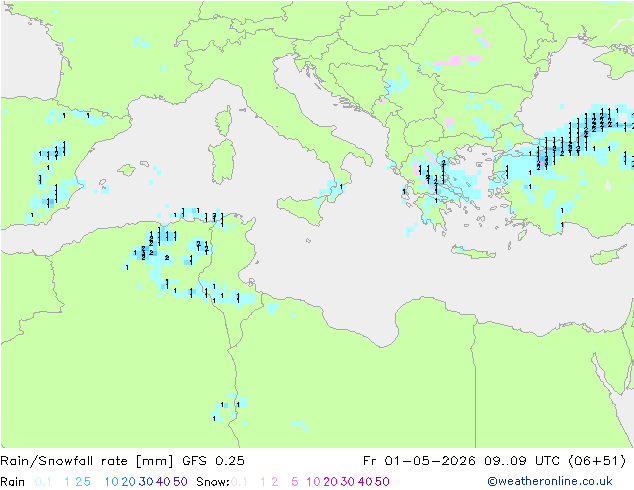This screenshot has width=634, height=490.
Task: Select the 30 value in Rain legend
Action: pyautogui.click(x=146, y=482)
